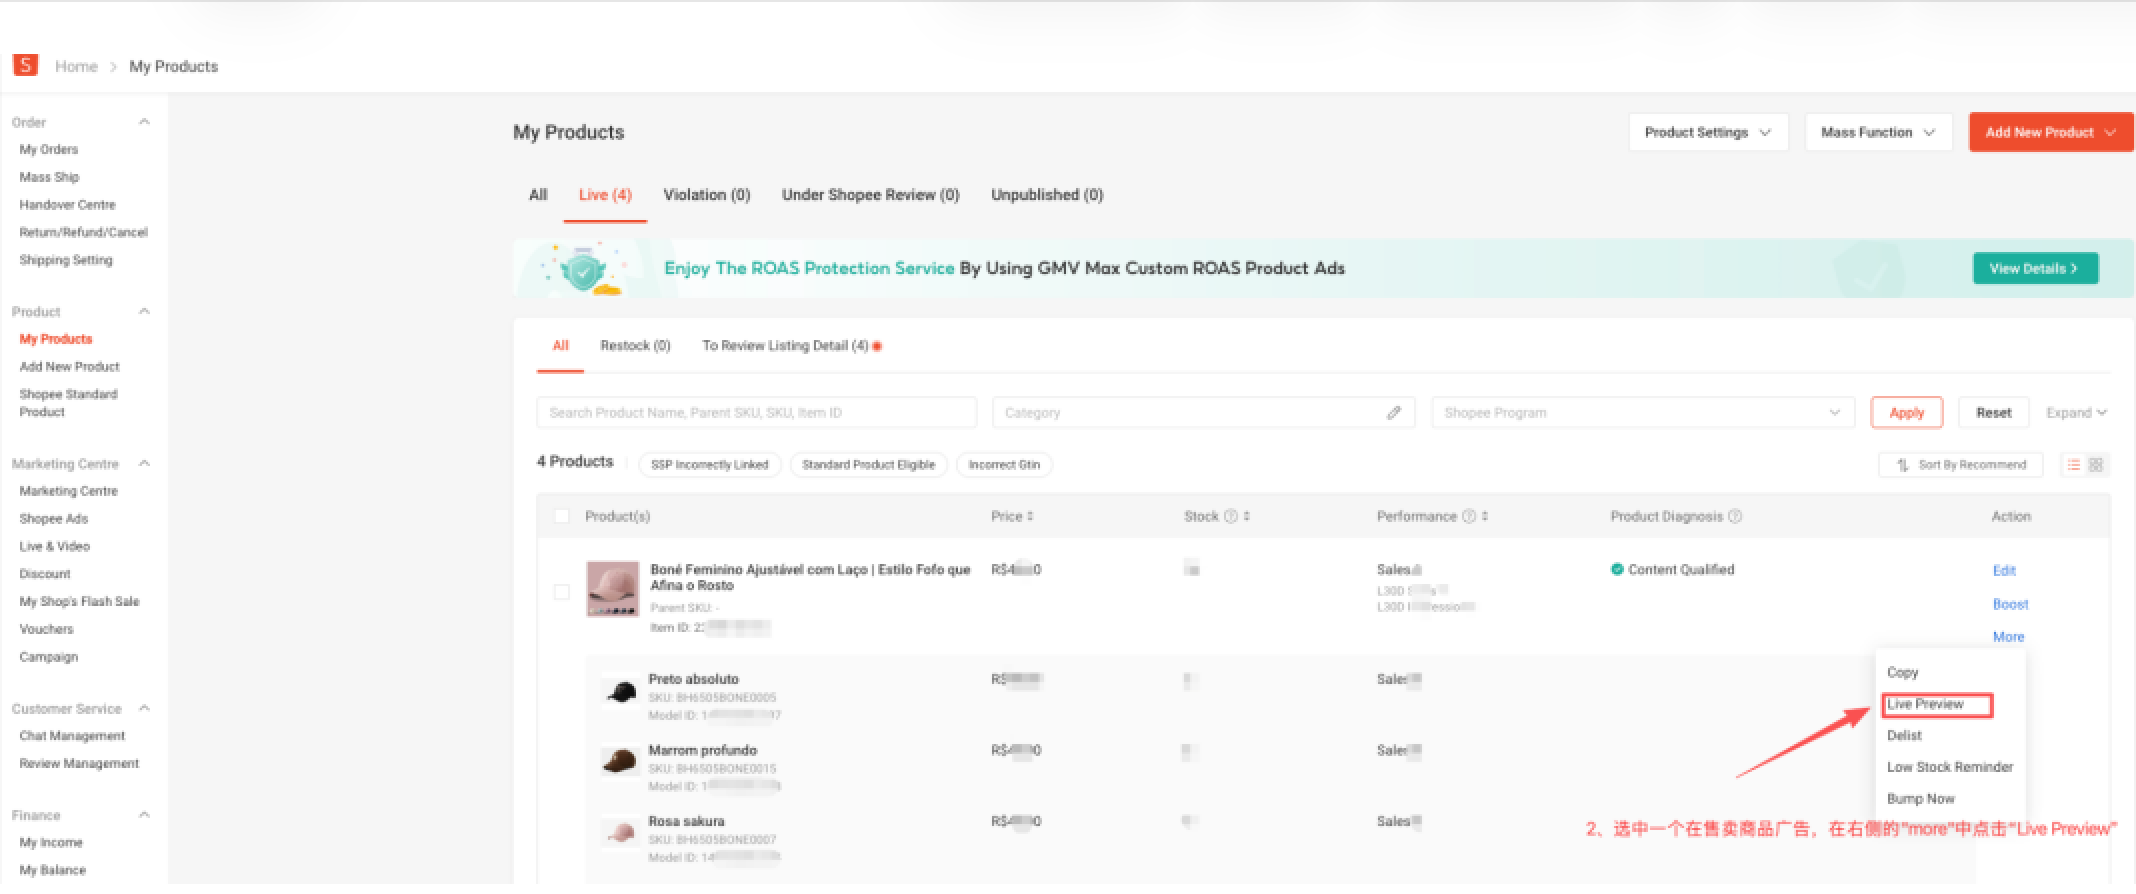This screenshot has width=2136, height=894.
Task: Click the Shopee logo icon
Action: tap(25, 65)
